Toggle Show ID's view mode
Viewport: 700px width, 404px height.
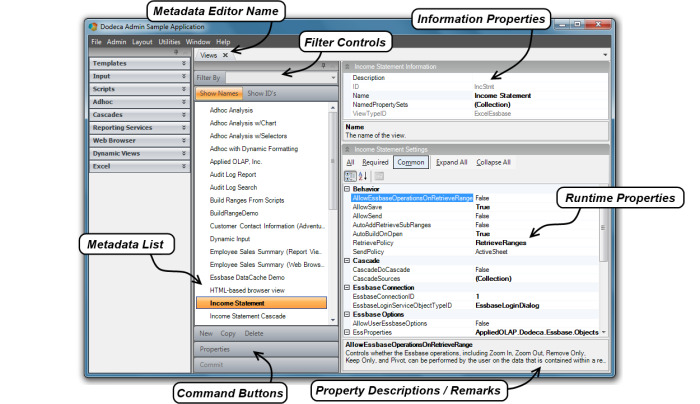coord(262,93)
